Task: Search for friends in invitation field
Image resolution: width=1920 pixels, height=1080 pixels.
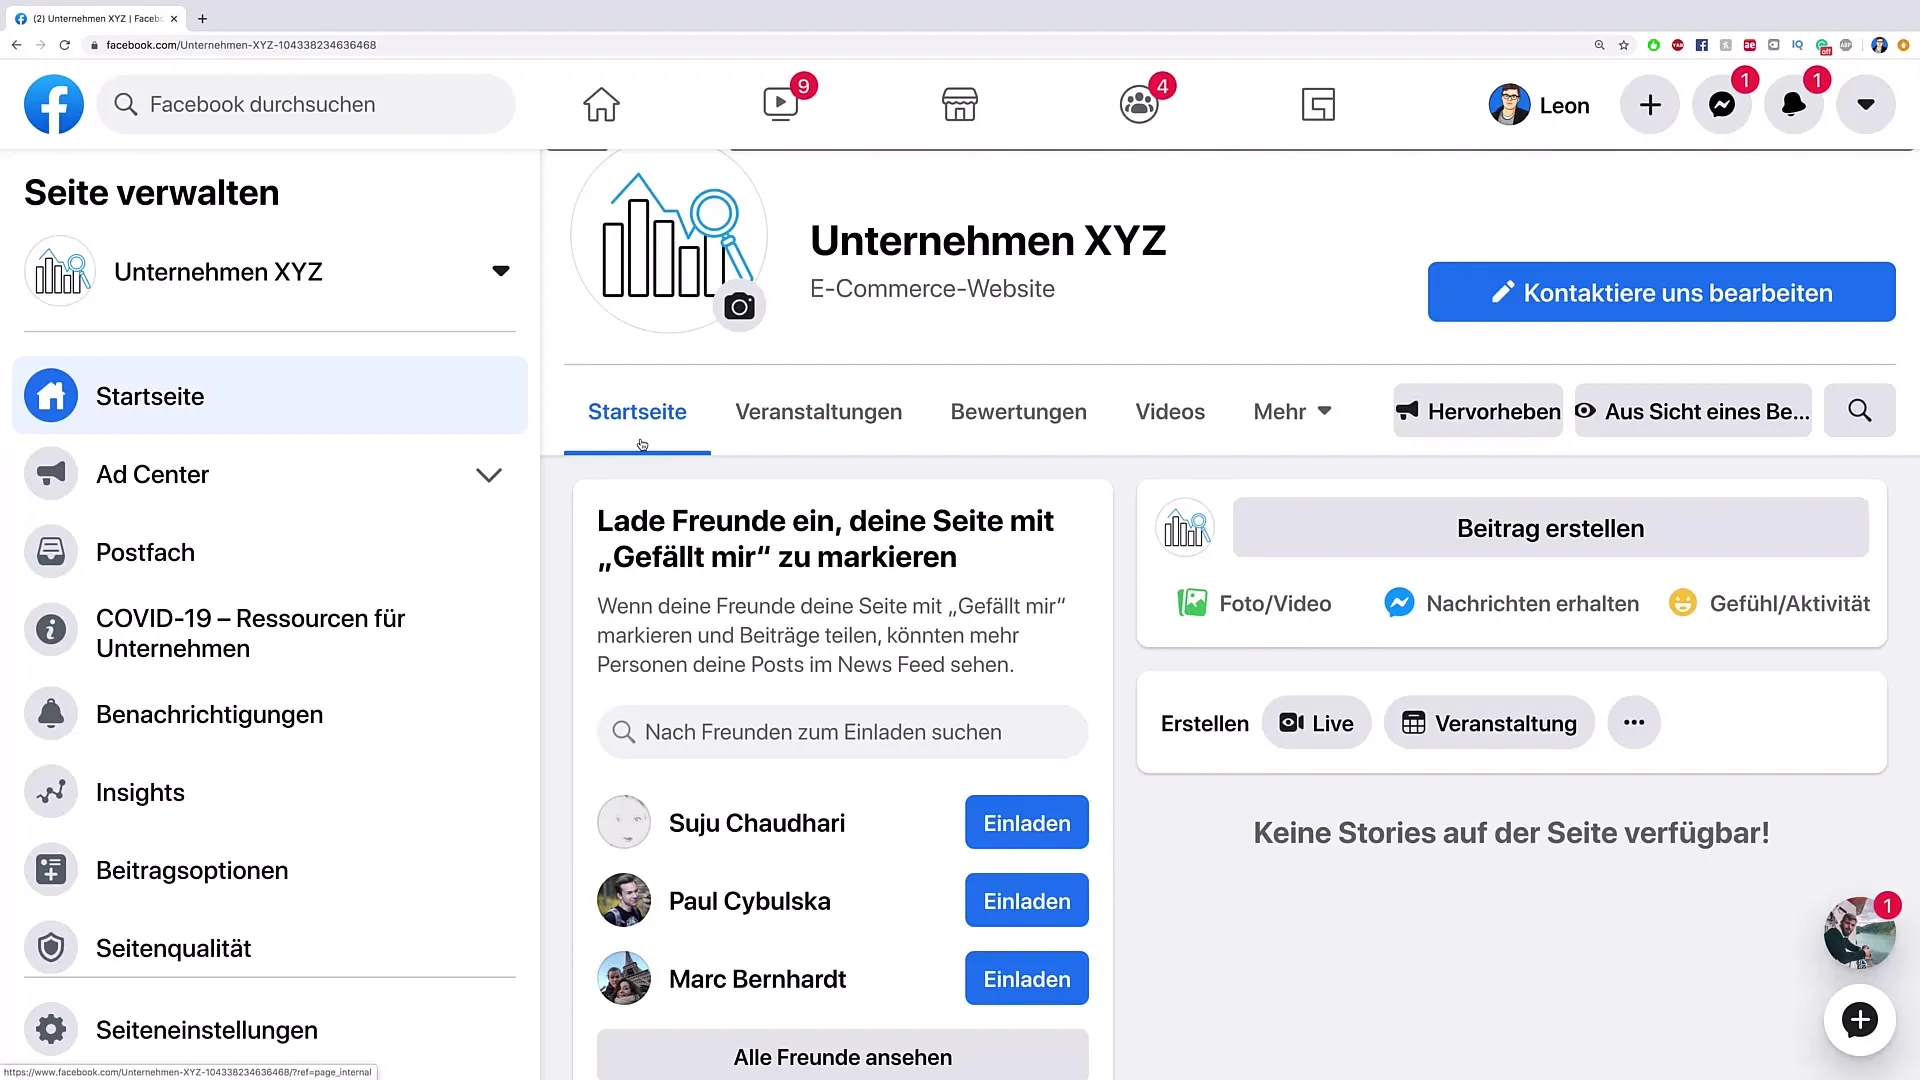Action: [x=843, y=732]
